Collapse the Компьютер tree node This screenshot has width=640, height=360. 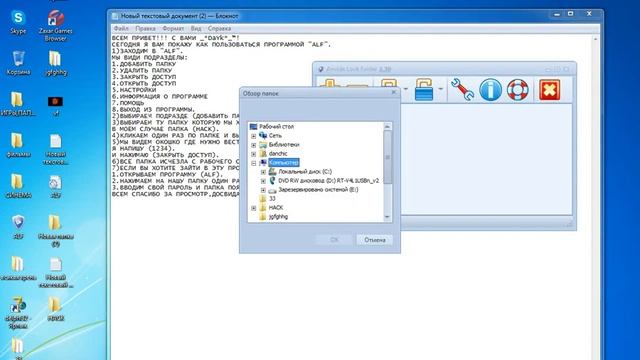tap(253, 163)
